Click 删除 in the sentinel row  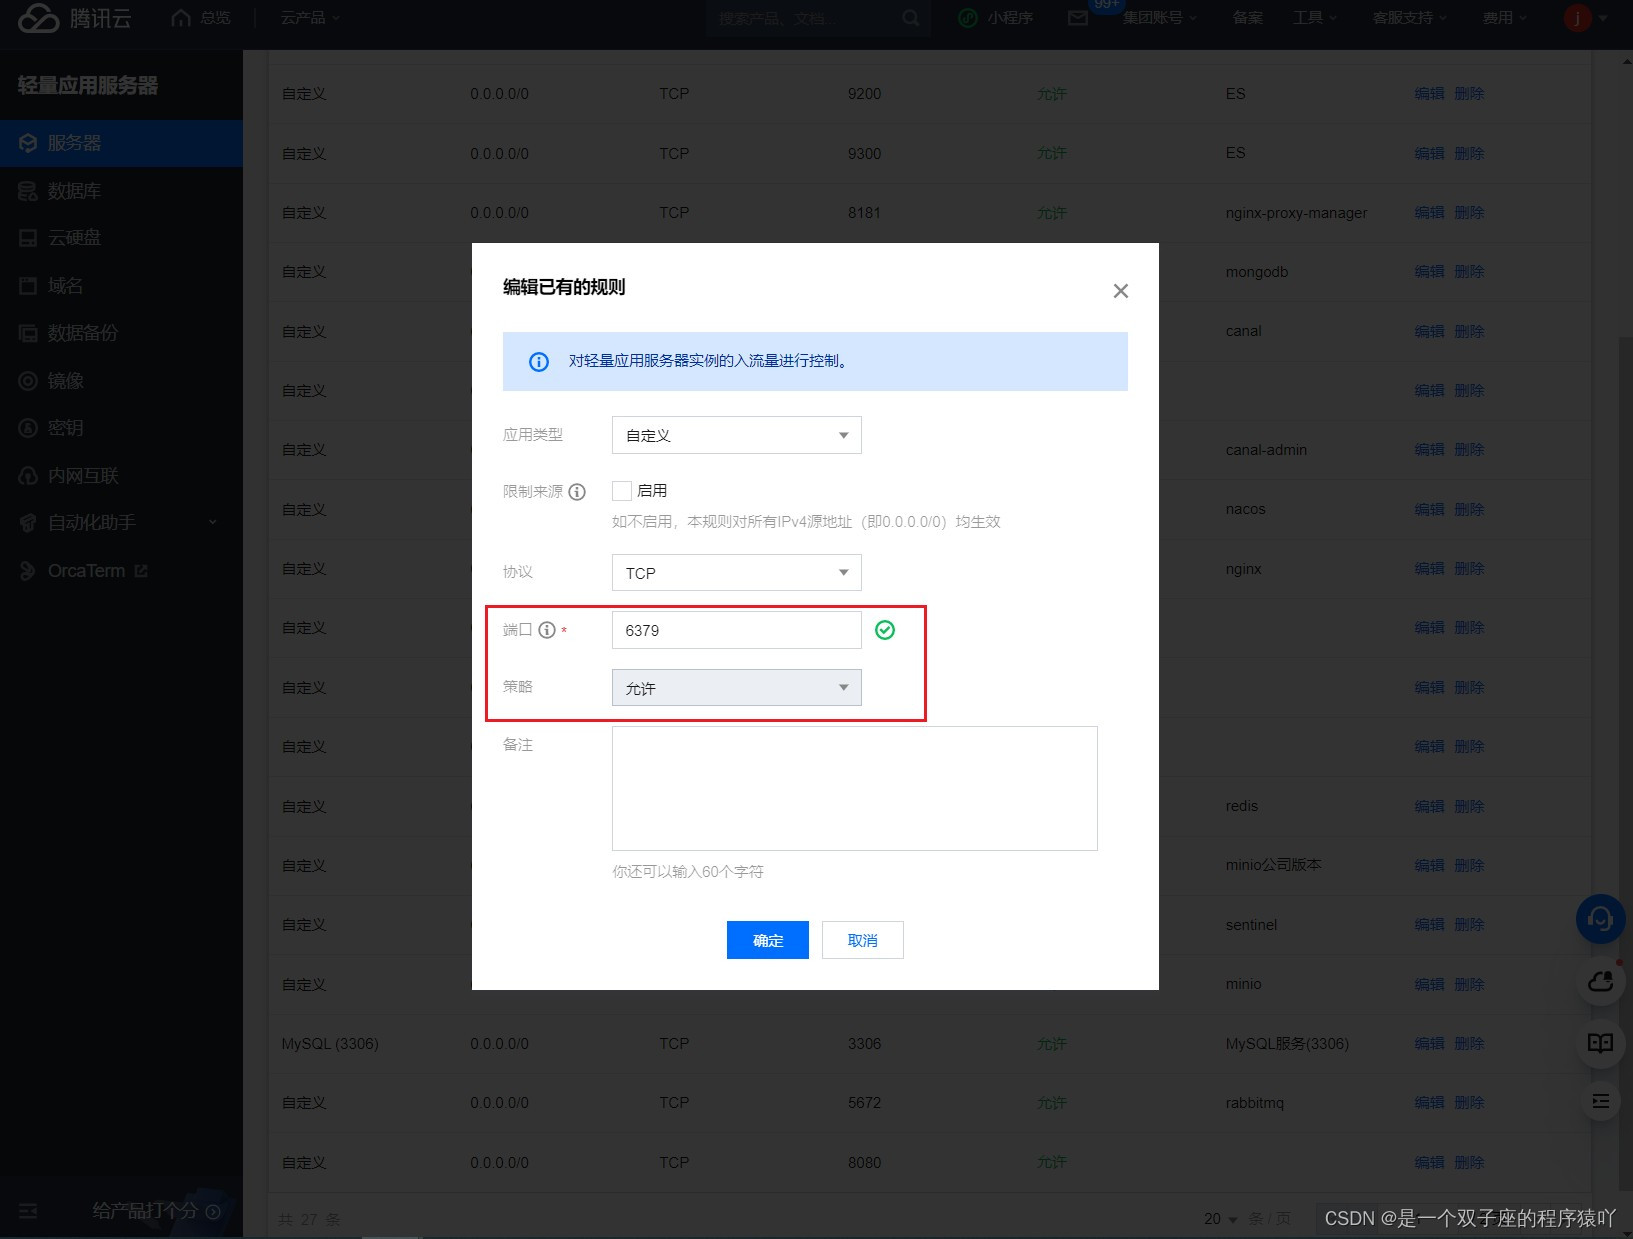pos(1469,925)
